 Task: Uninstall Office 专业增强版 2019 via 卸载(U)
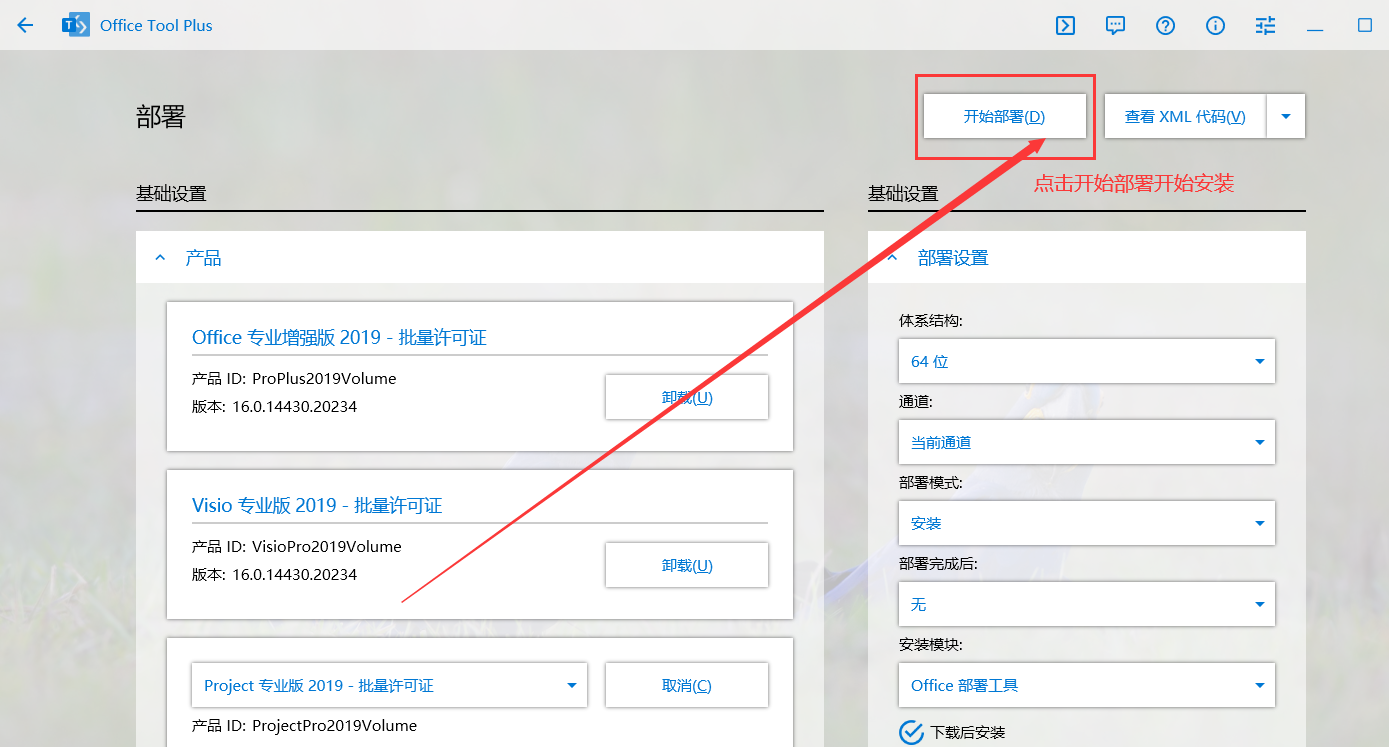click(x=687, y=397)
